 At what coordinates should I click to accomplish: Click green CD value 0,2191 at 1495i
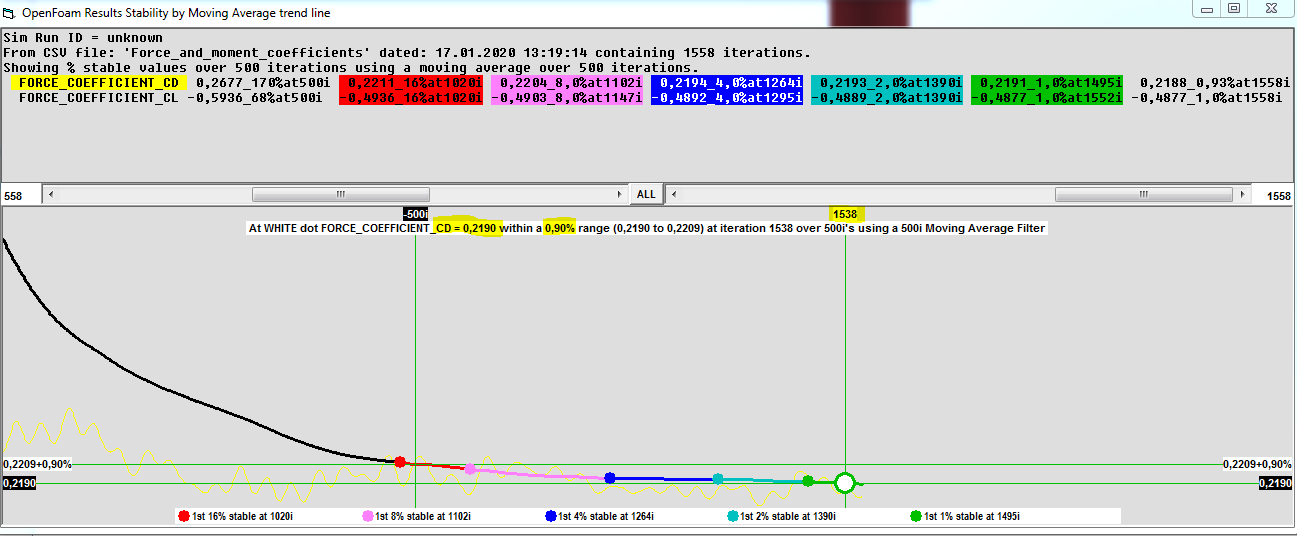click(x=1047, y=82)
